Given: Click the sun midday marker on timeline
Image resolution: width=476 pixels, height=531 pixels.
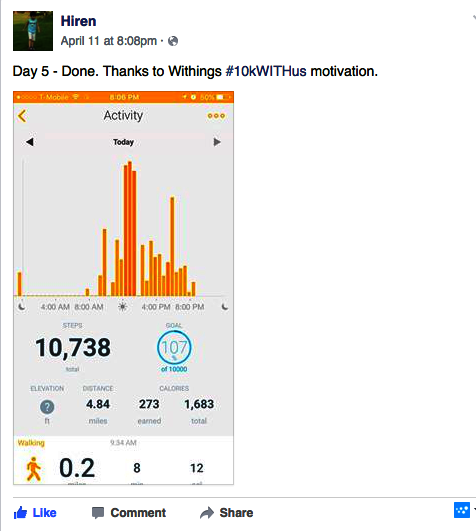Looking at the screenshot, I should pyautogui.click(x=123, y=307).
